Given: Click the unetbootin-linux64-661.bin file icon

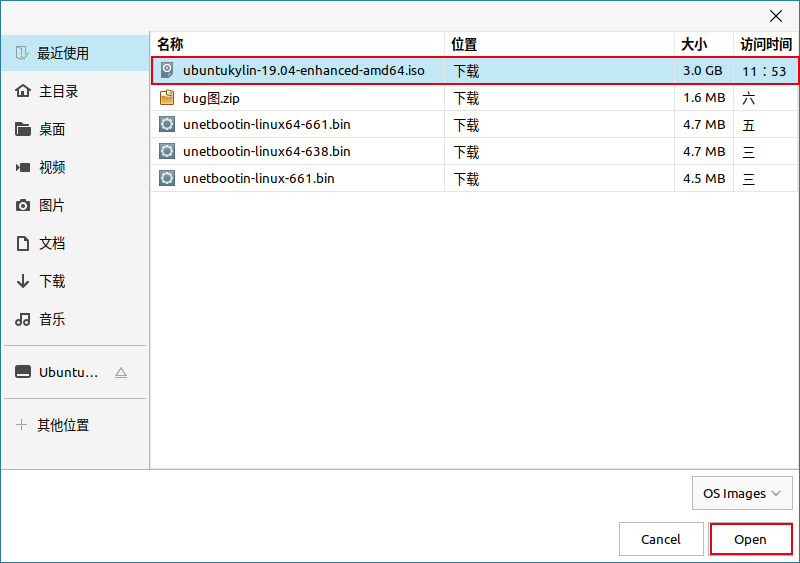Looking at the screenshot, I should [x=167, y=124].
